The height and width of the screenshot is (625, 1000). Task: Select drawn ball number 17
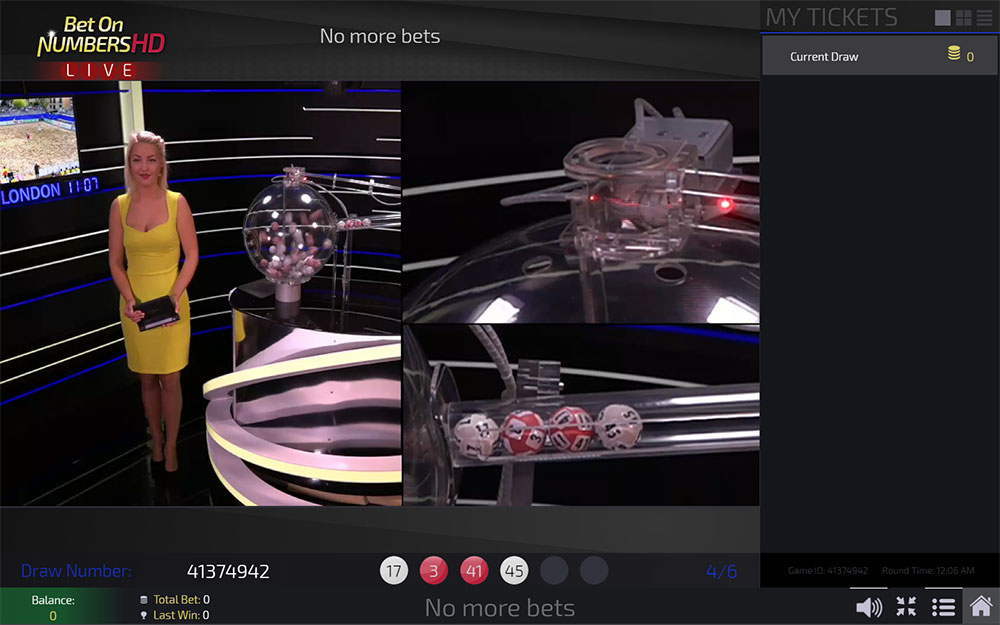click(395, 571)
